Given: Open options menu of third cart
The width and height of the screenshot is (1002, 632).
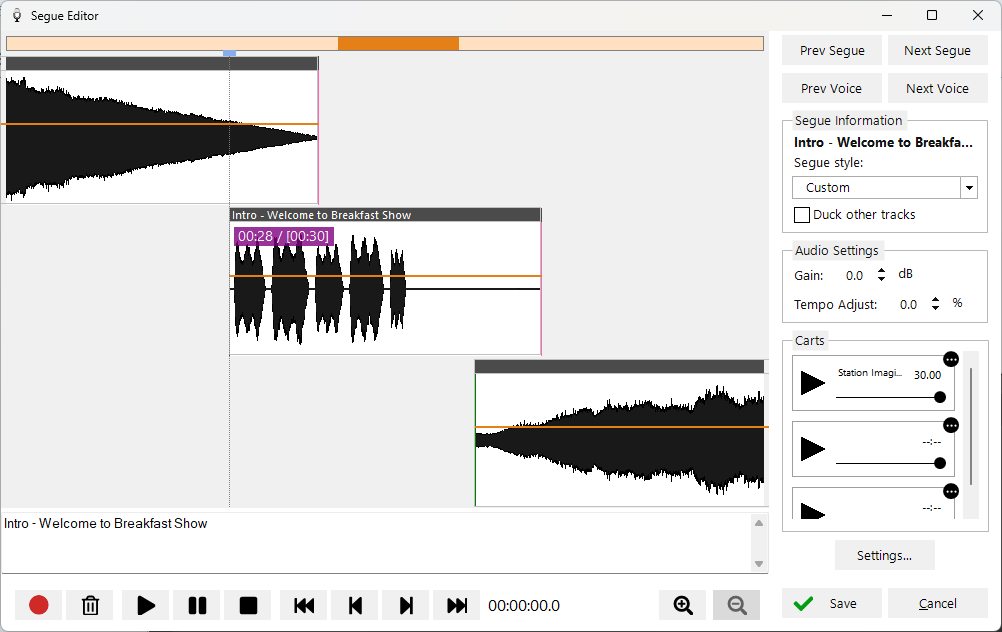Looking at the screenshot, I should [951, 491].
